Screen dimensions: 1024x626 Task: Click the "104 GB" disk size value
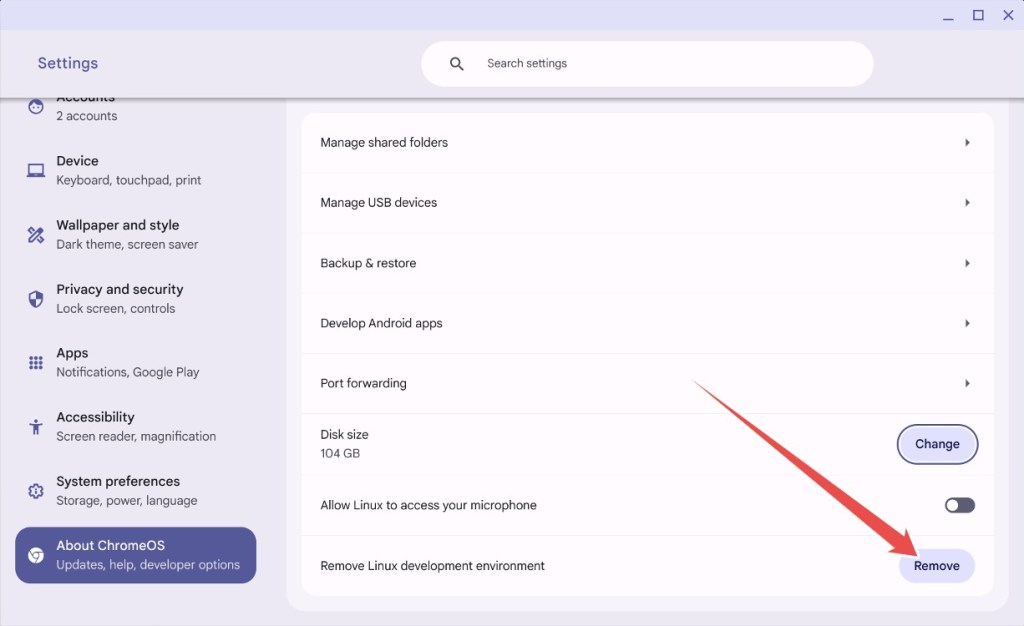click(x=340, y=454)
